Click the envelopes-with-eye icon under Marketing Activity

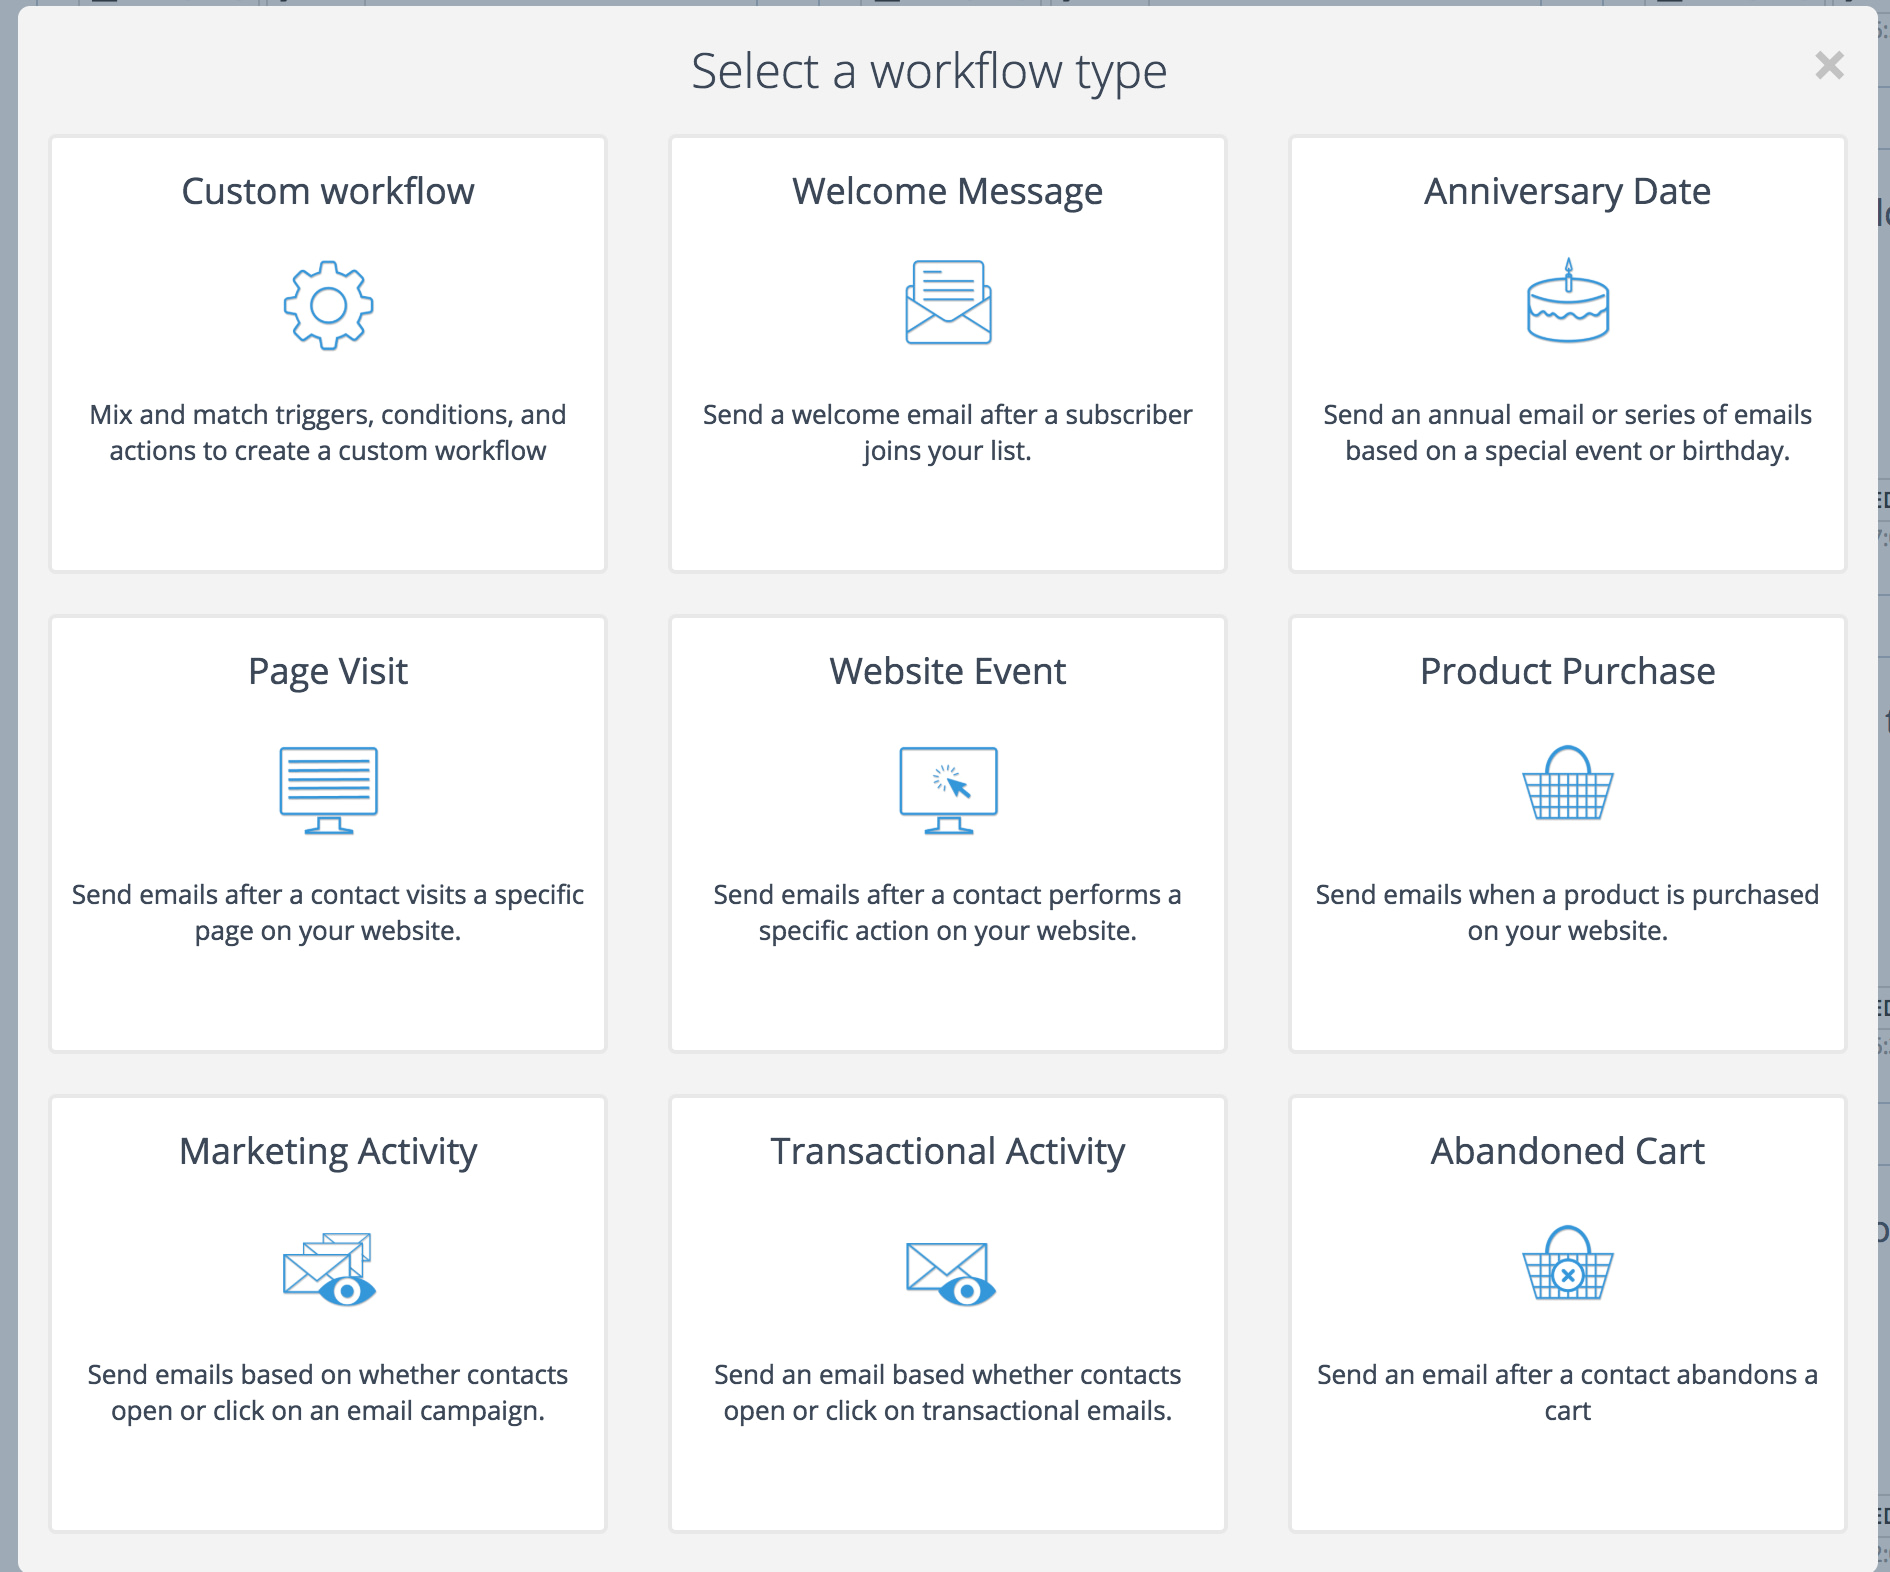click(327, 1270)
